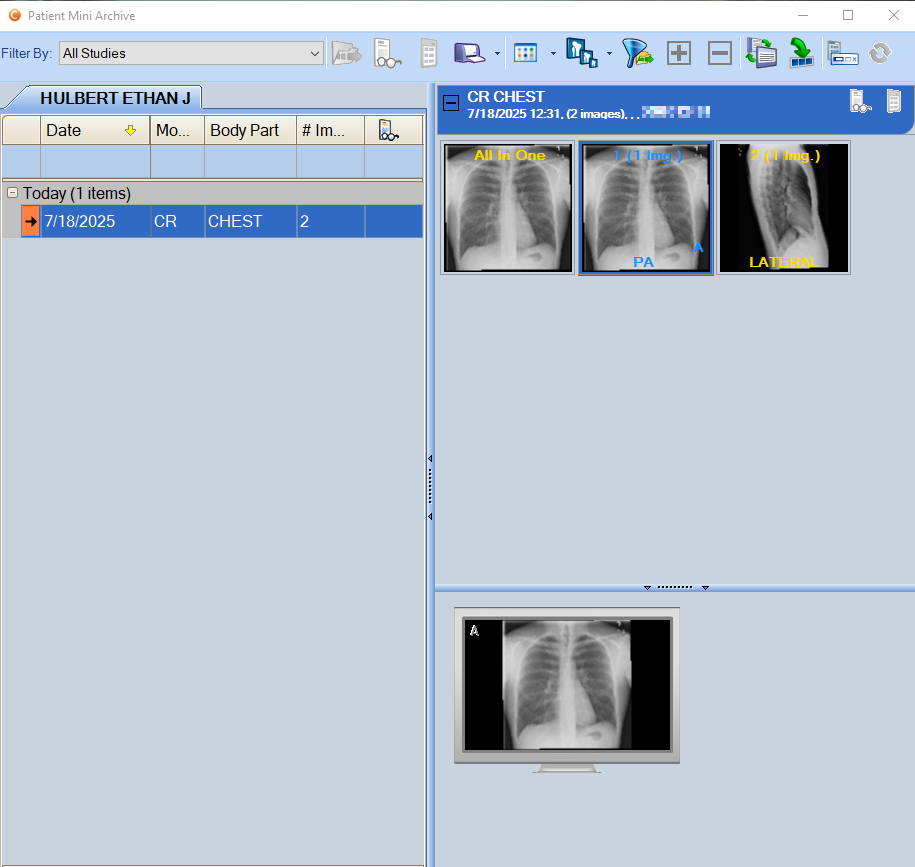Open the thumbnail size dropdown arrow
This screenshot has height=867, width=915.
[x=609, y=54]
